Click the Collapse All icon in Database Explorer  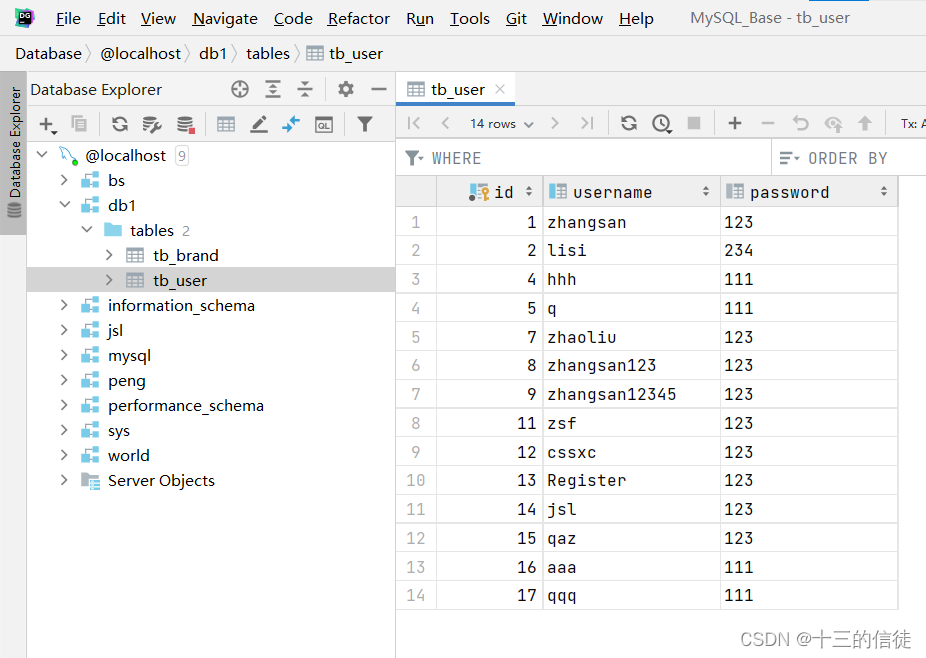305,89
